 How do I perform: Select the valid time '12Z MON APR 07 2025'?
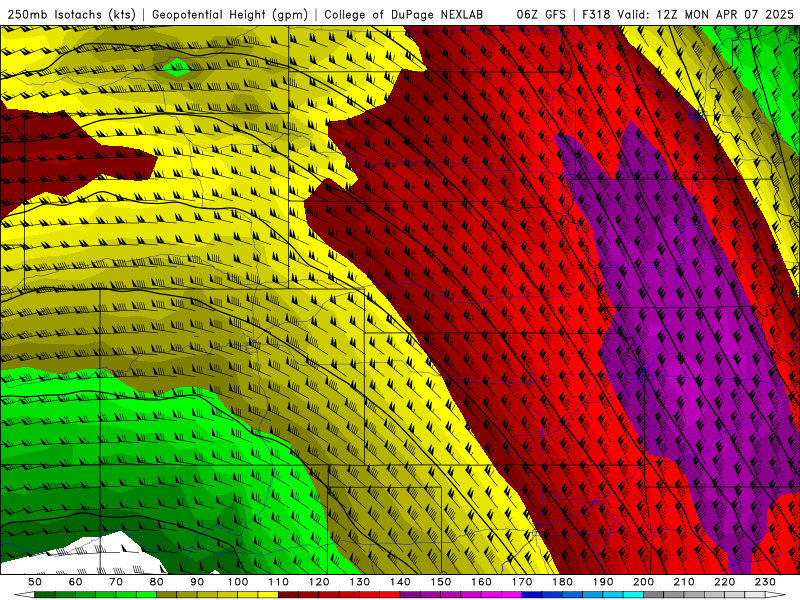click(x=725, y=14)
